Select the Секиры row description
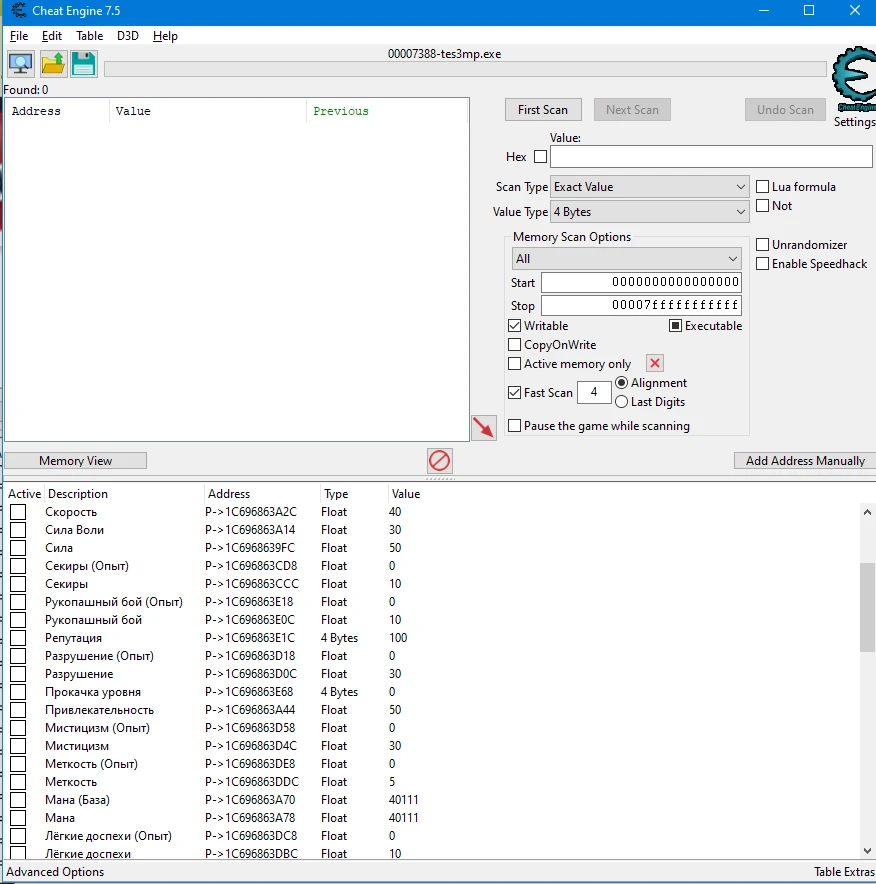The image size is (876, 884). (x=67, y=584)
